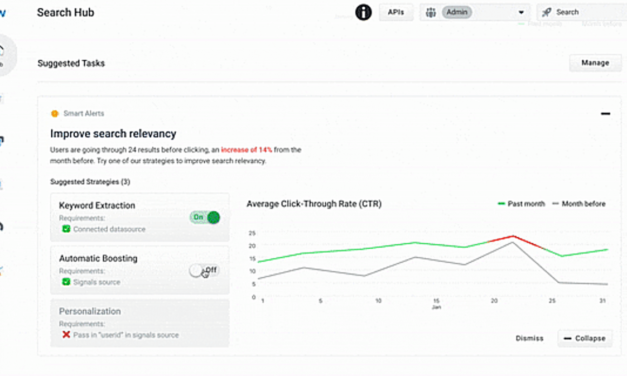Image resolution: width=627 pixels, height=376 pixels.
Task: Select the Personalization strategy card
Action: (140, 323)
